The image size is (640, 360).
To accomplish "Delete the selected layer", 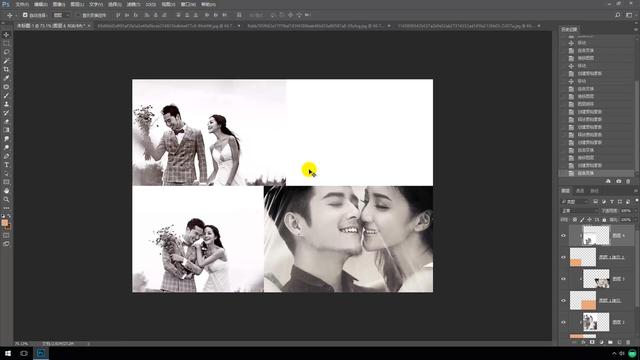I will [x=628, y=342].
